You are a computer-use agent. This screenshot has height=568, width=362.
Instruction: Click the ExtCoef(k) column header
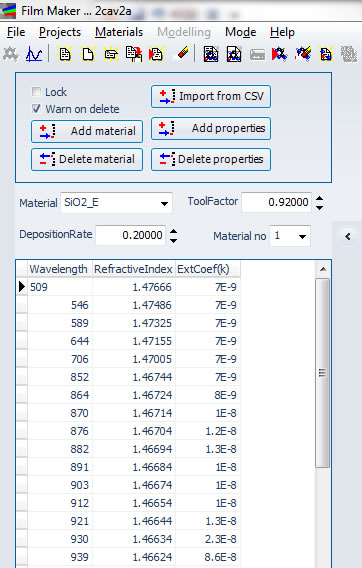[208, 269]
